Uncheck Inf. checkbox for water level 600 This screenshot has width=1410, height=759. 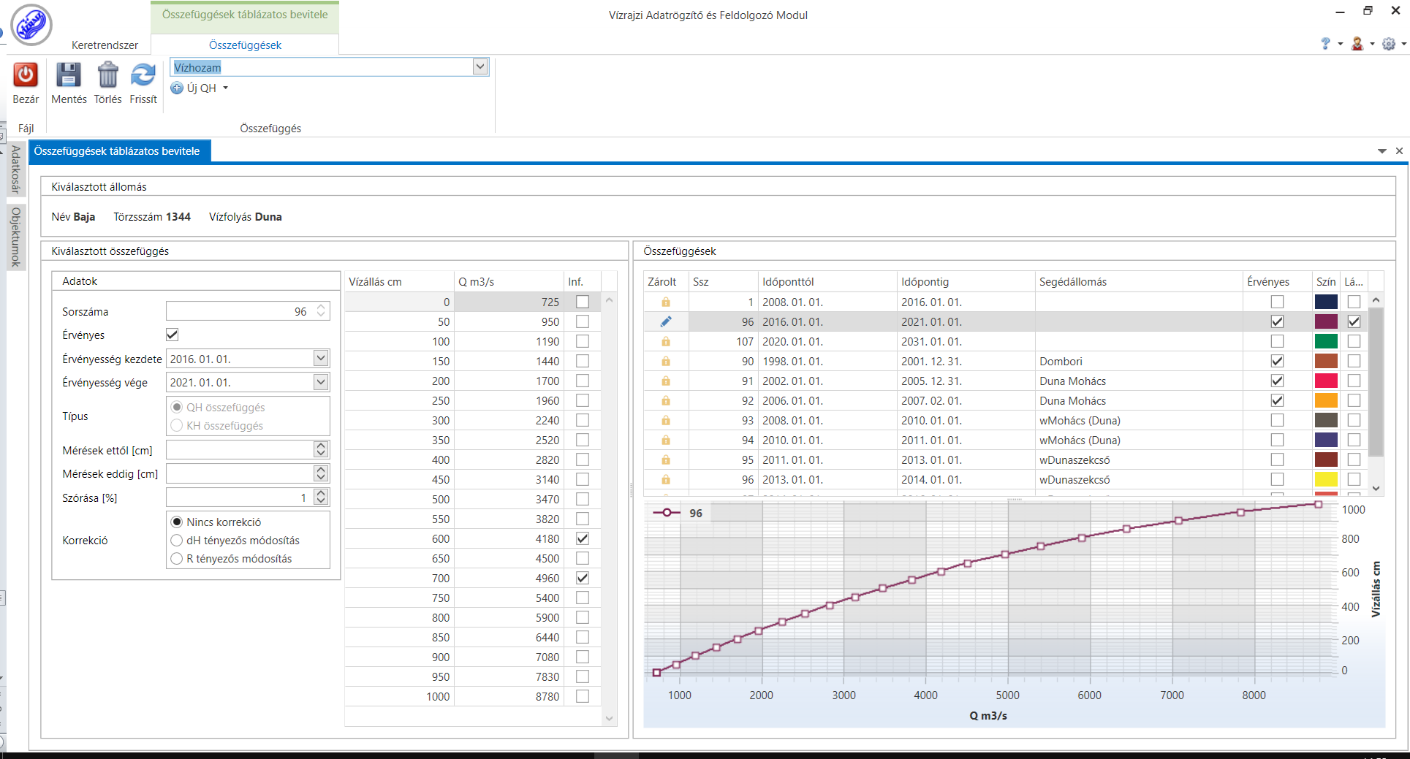click(x=582, y=539)
